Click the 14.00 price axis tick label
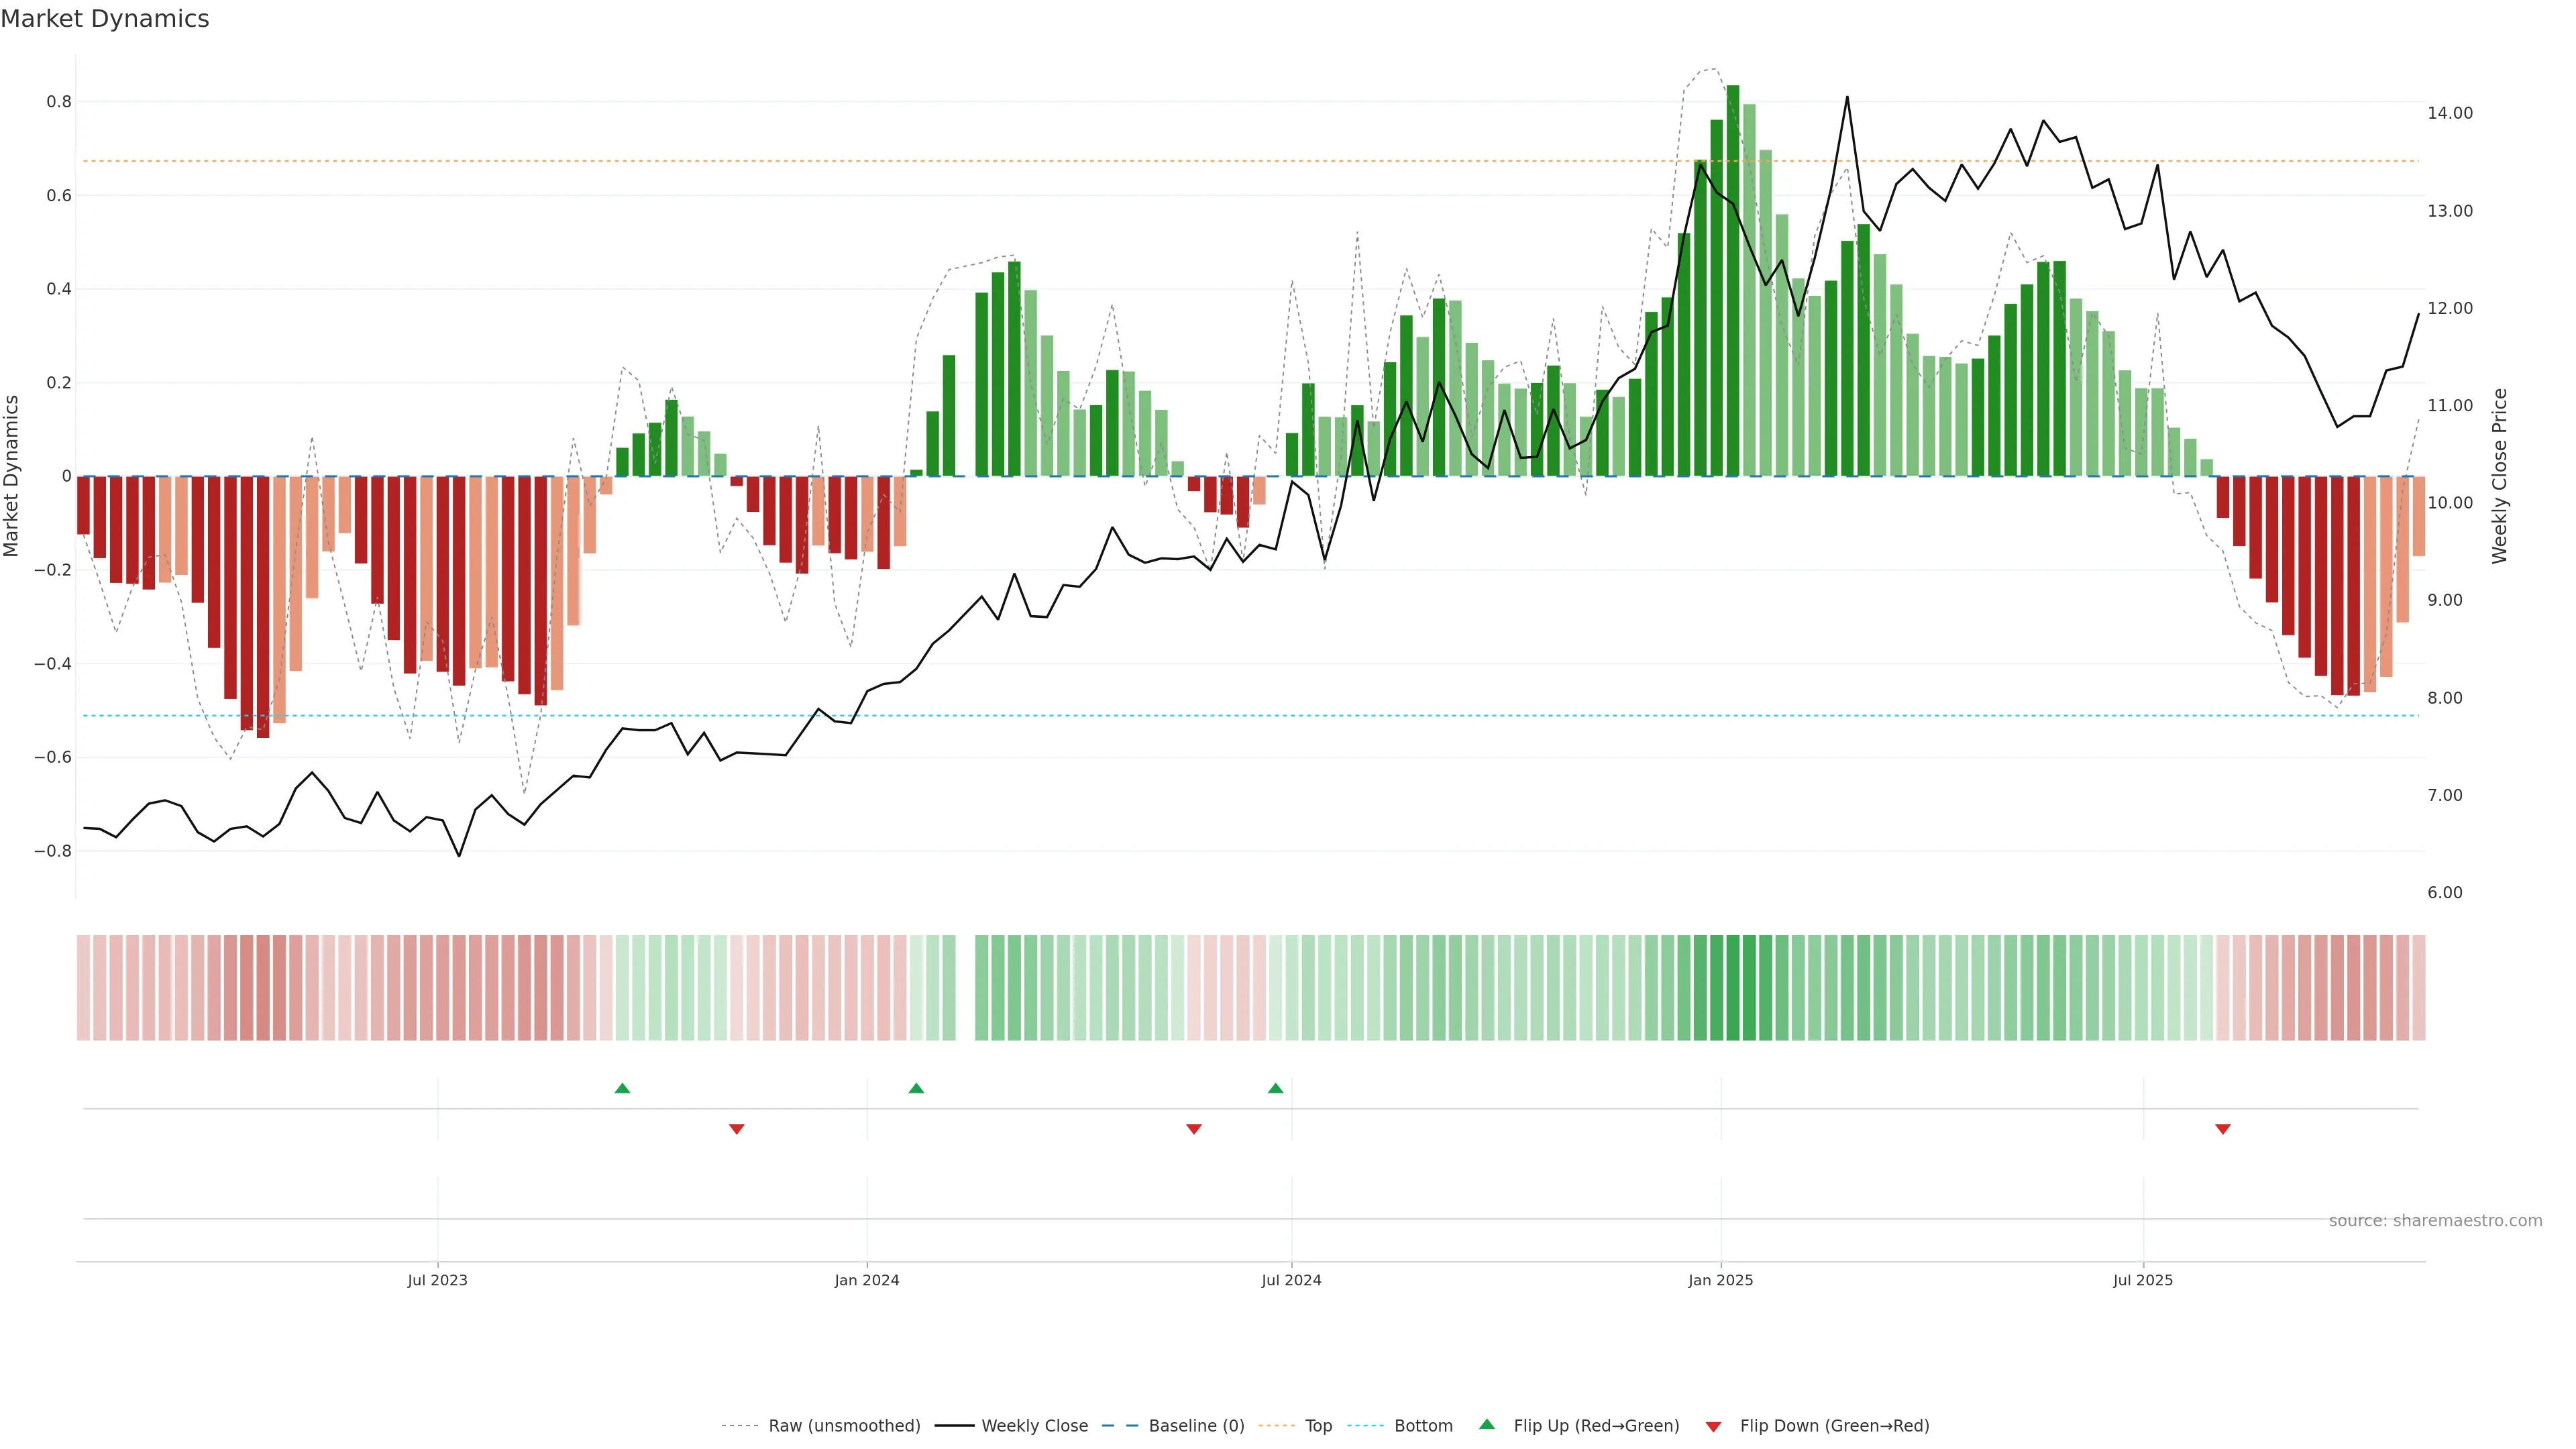The height and width of the screenshot is (1449, 2576). click(2449, 113)
